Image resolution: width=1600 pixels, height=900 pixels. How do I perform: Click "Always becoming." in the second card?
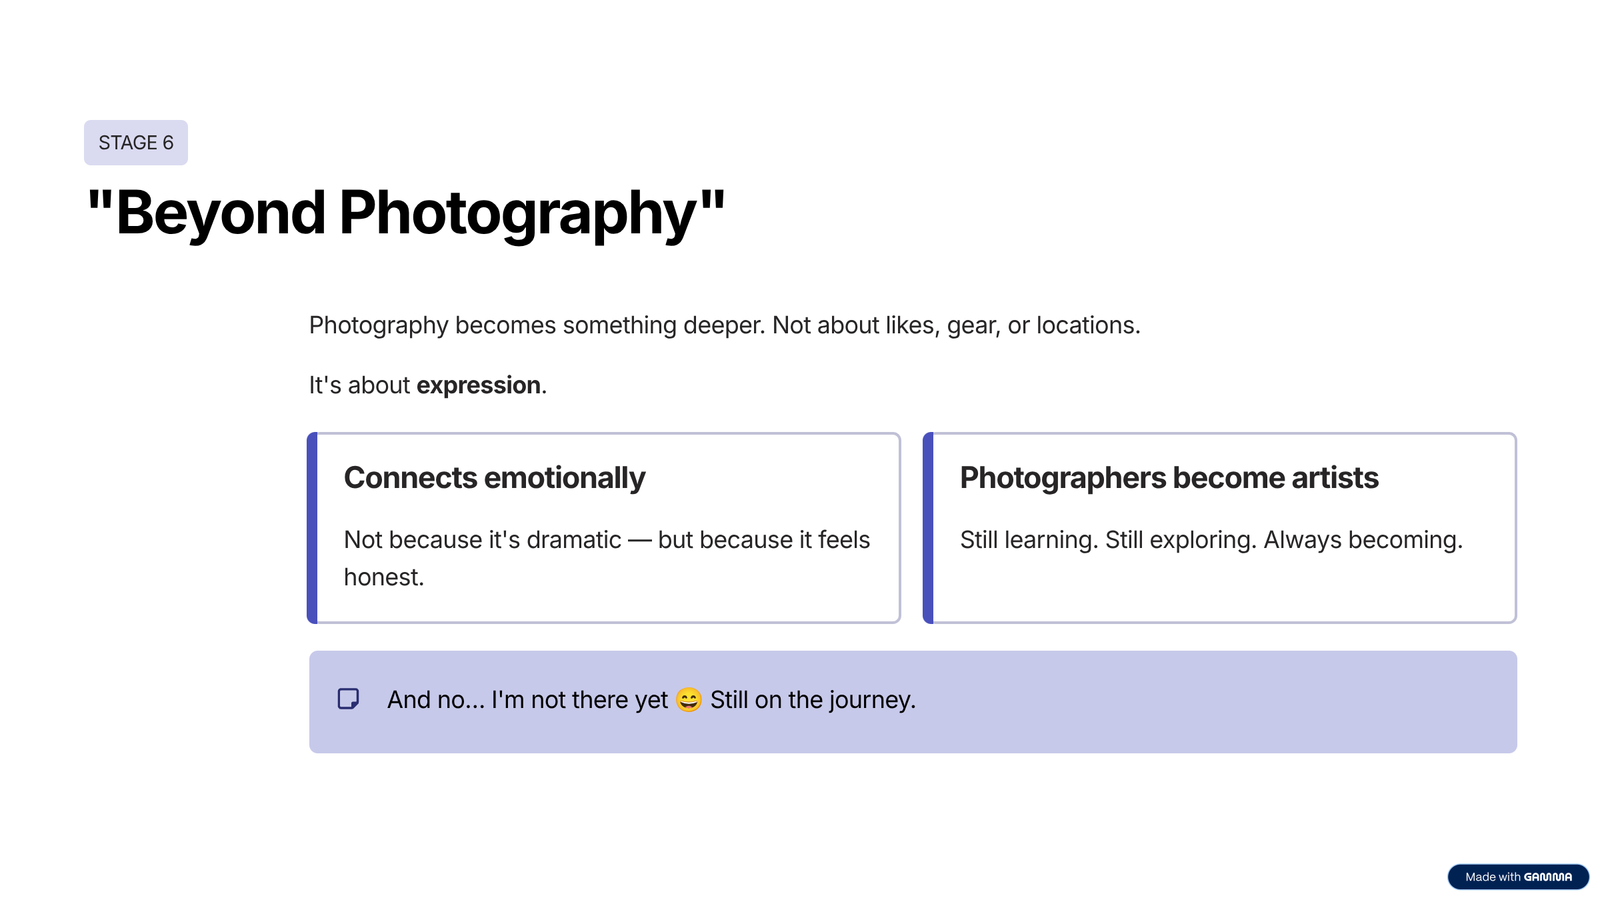pyautogui.click(x=1362, y=540)
